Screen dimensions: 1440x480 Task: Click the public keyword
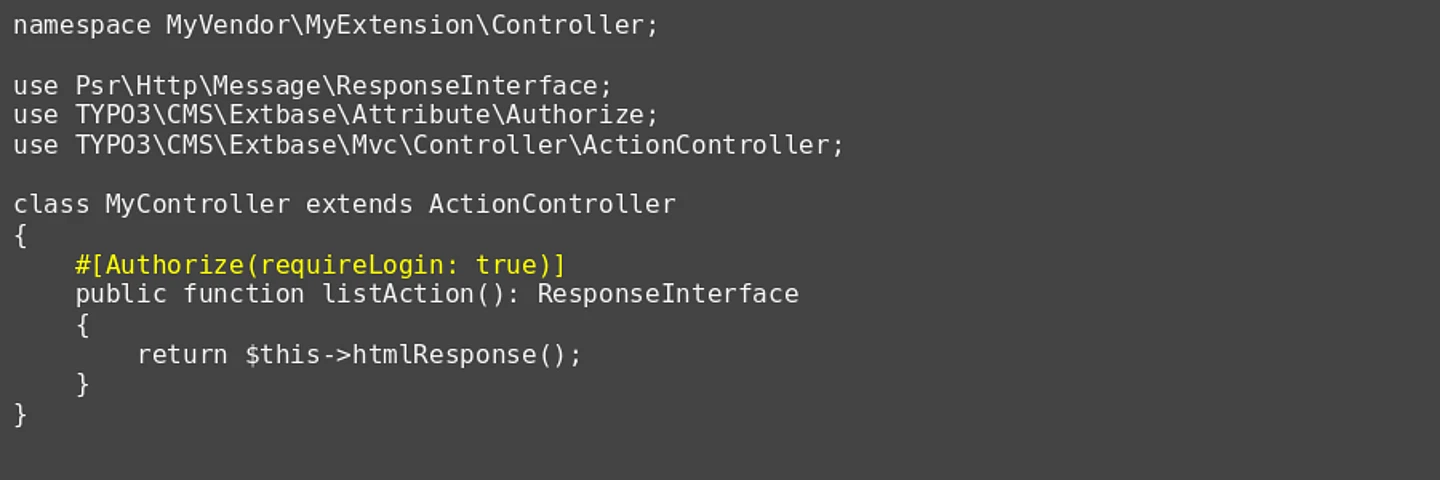point(120,294)
